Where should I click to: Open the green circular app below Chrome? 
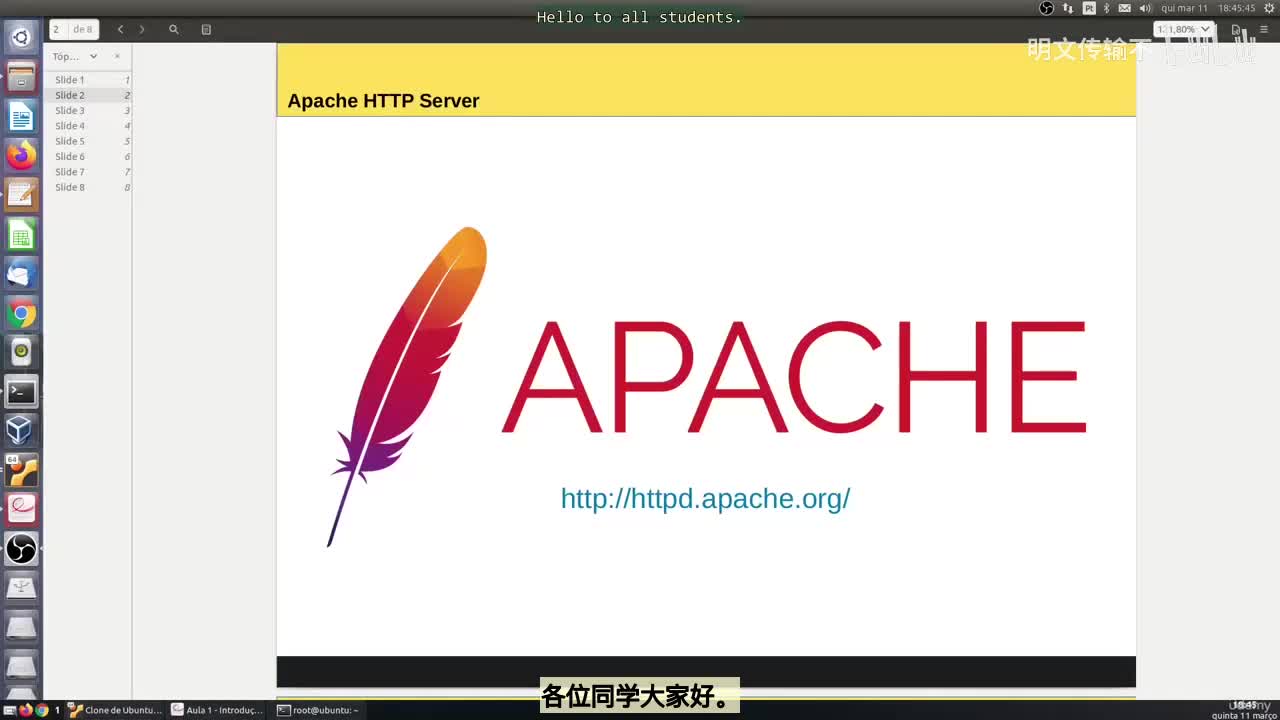click(21, 352)
